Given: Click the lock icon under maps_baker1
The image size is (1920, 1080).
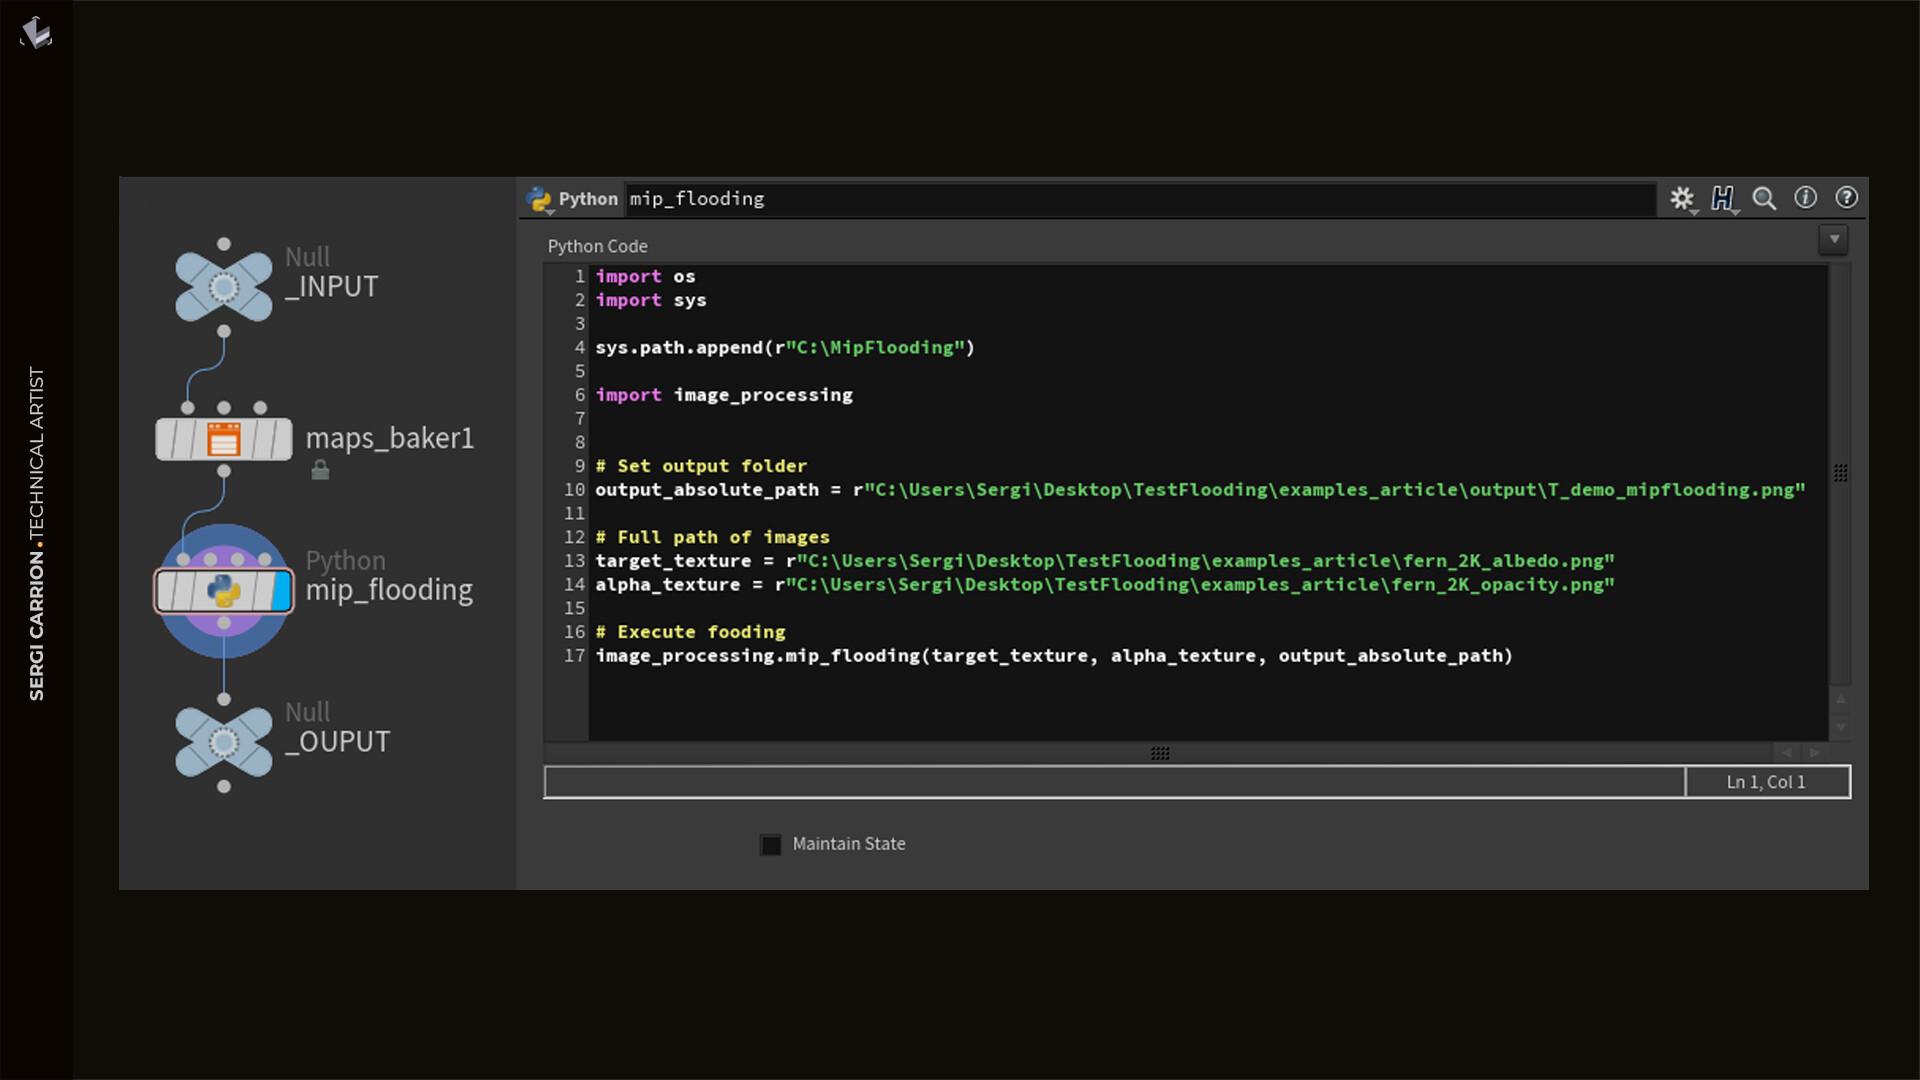Looking at the screenshot, I should point(320,470).
